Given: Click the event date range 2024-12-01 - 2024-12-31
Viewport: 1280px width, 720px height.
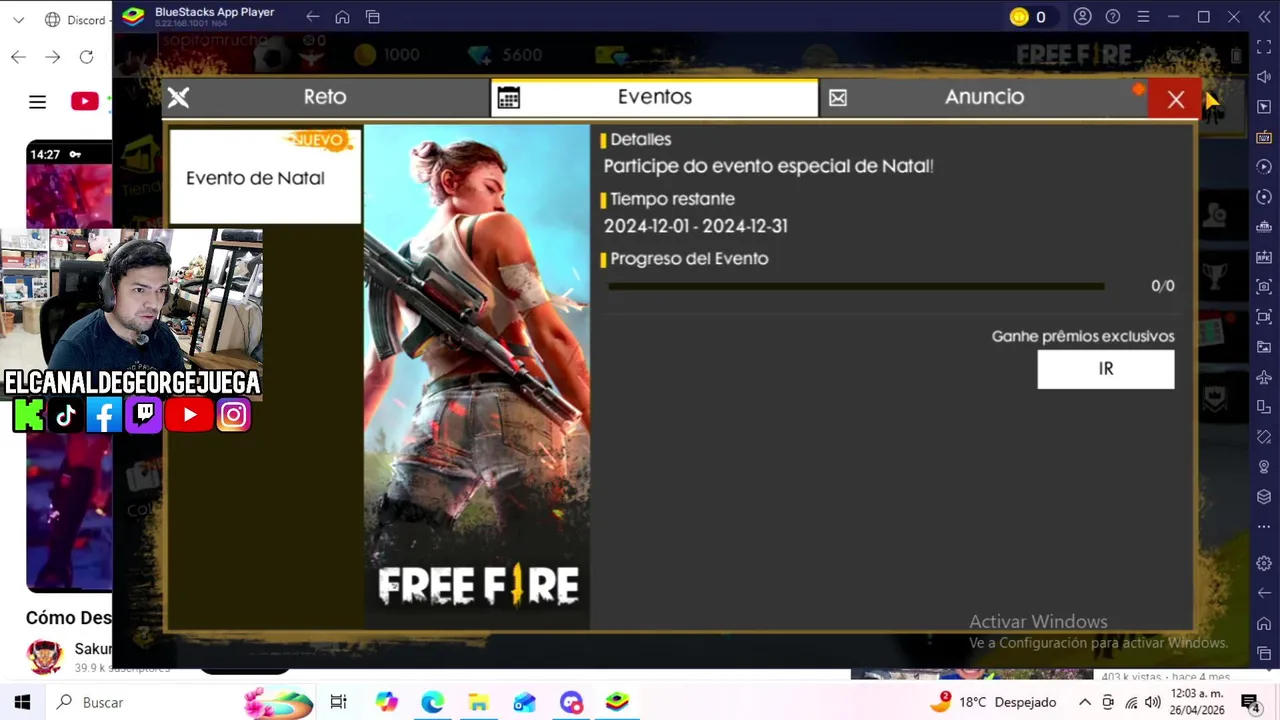Looking at the screenshot, I should click(696, 226).
